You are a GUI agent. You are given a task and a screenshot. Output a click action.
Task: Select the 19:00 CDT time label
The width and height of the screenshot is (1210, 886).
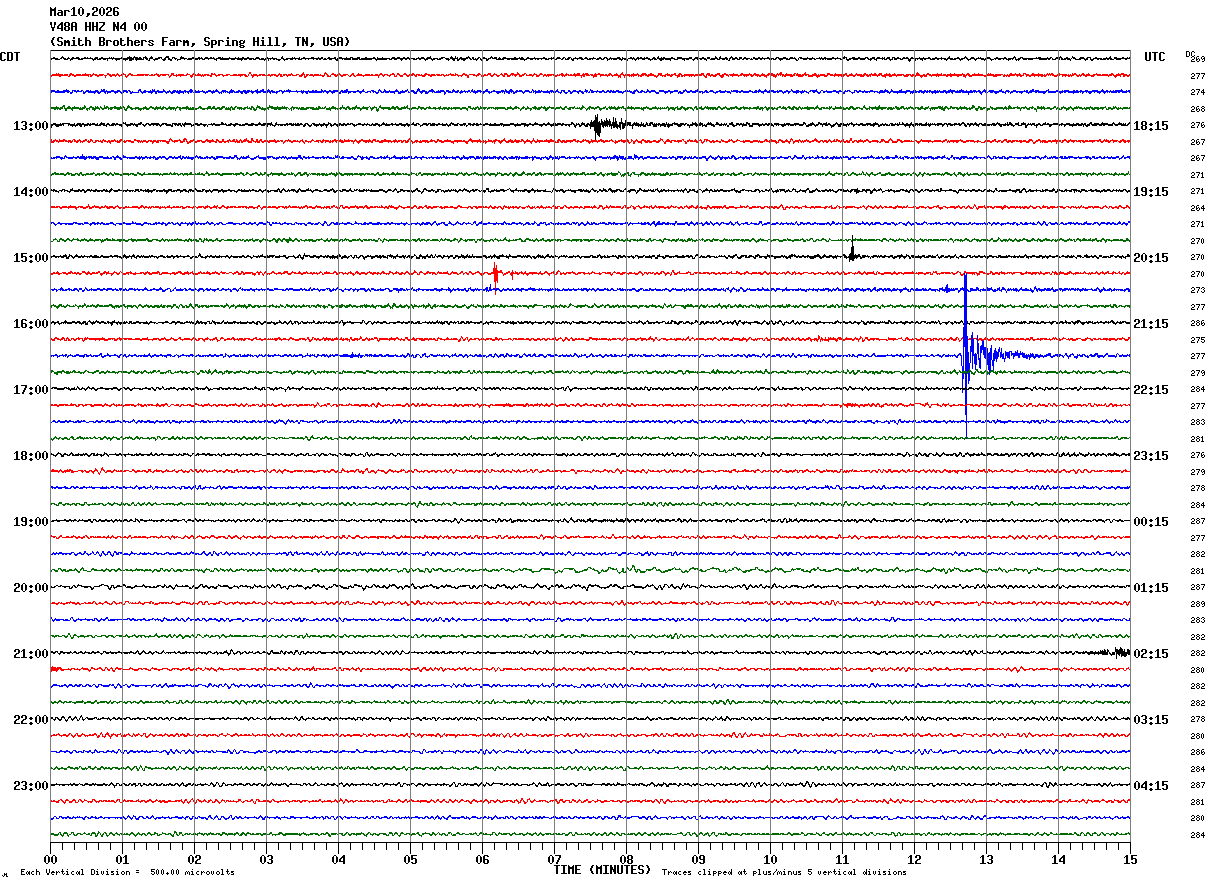click(30, 522)
